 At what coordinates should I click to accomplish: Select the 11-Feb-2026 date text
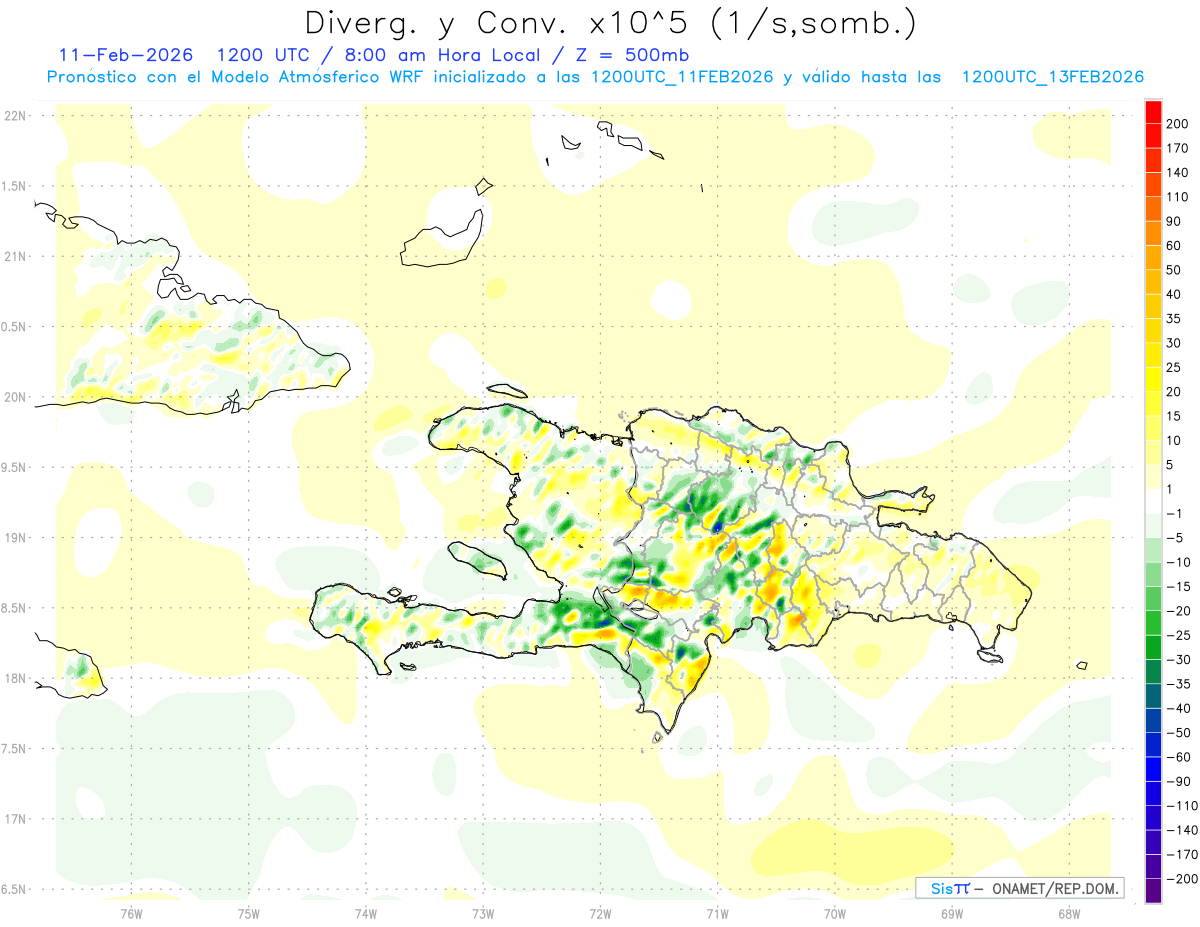126,55
